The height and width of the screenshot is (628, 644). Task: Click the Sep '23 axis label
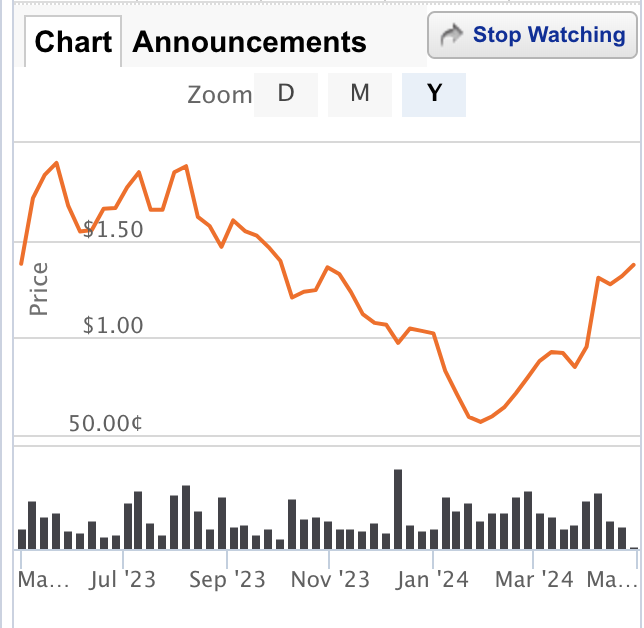[227, 580]
